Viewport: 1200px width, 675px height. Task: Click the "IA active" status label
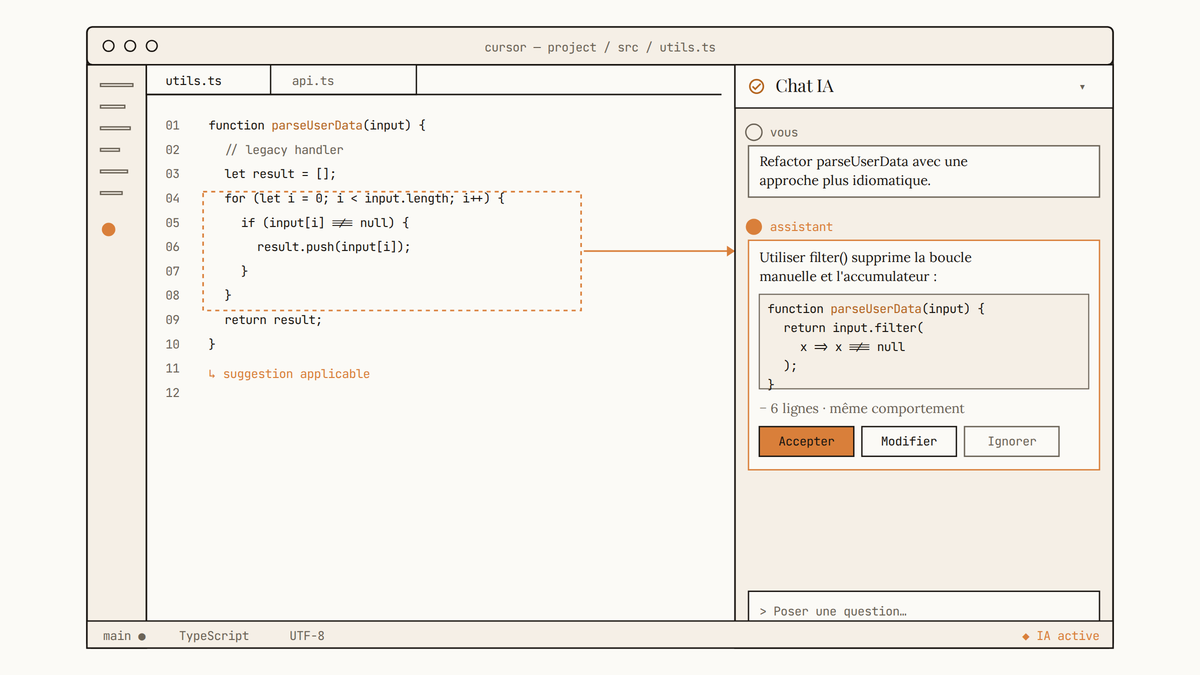tap(1068, 636)
